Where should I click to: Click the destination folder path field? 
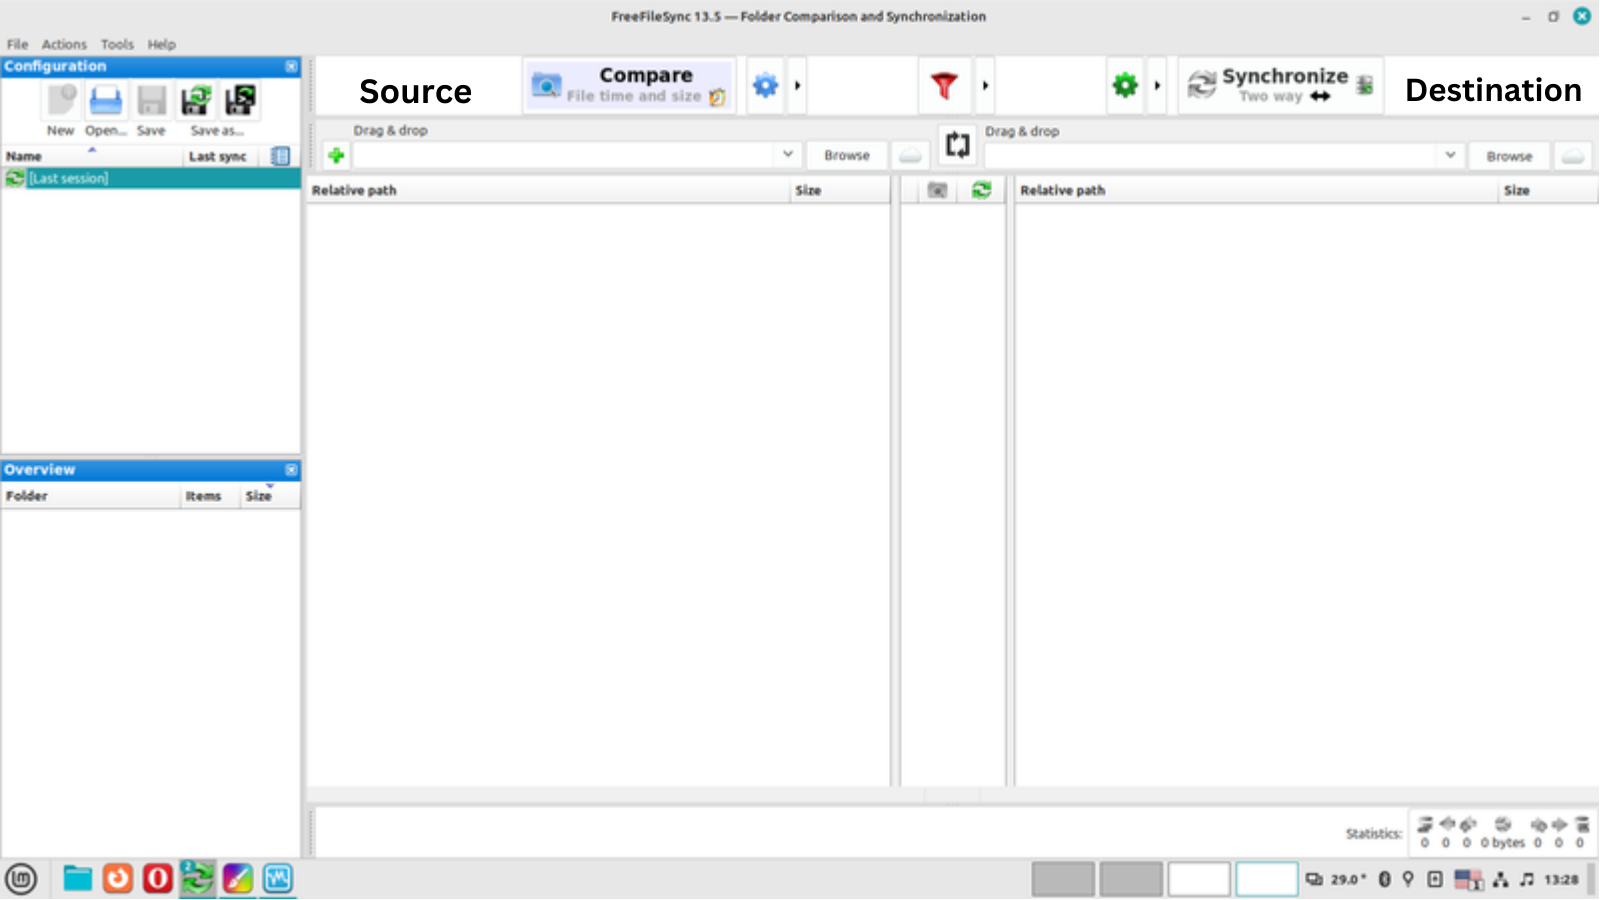1211,156
